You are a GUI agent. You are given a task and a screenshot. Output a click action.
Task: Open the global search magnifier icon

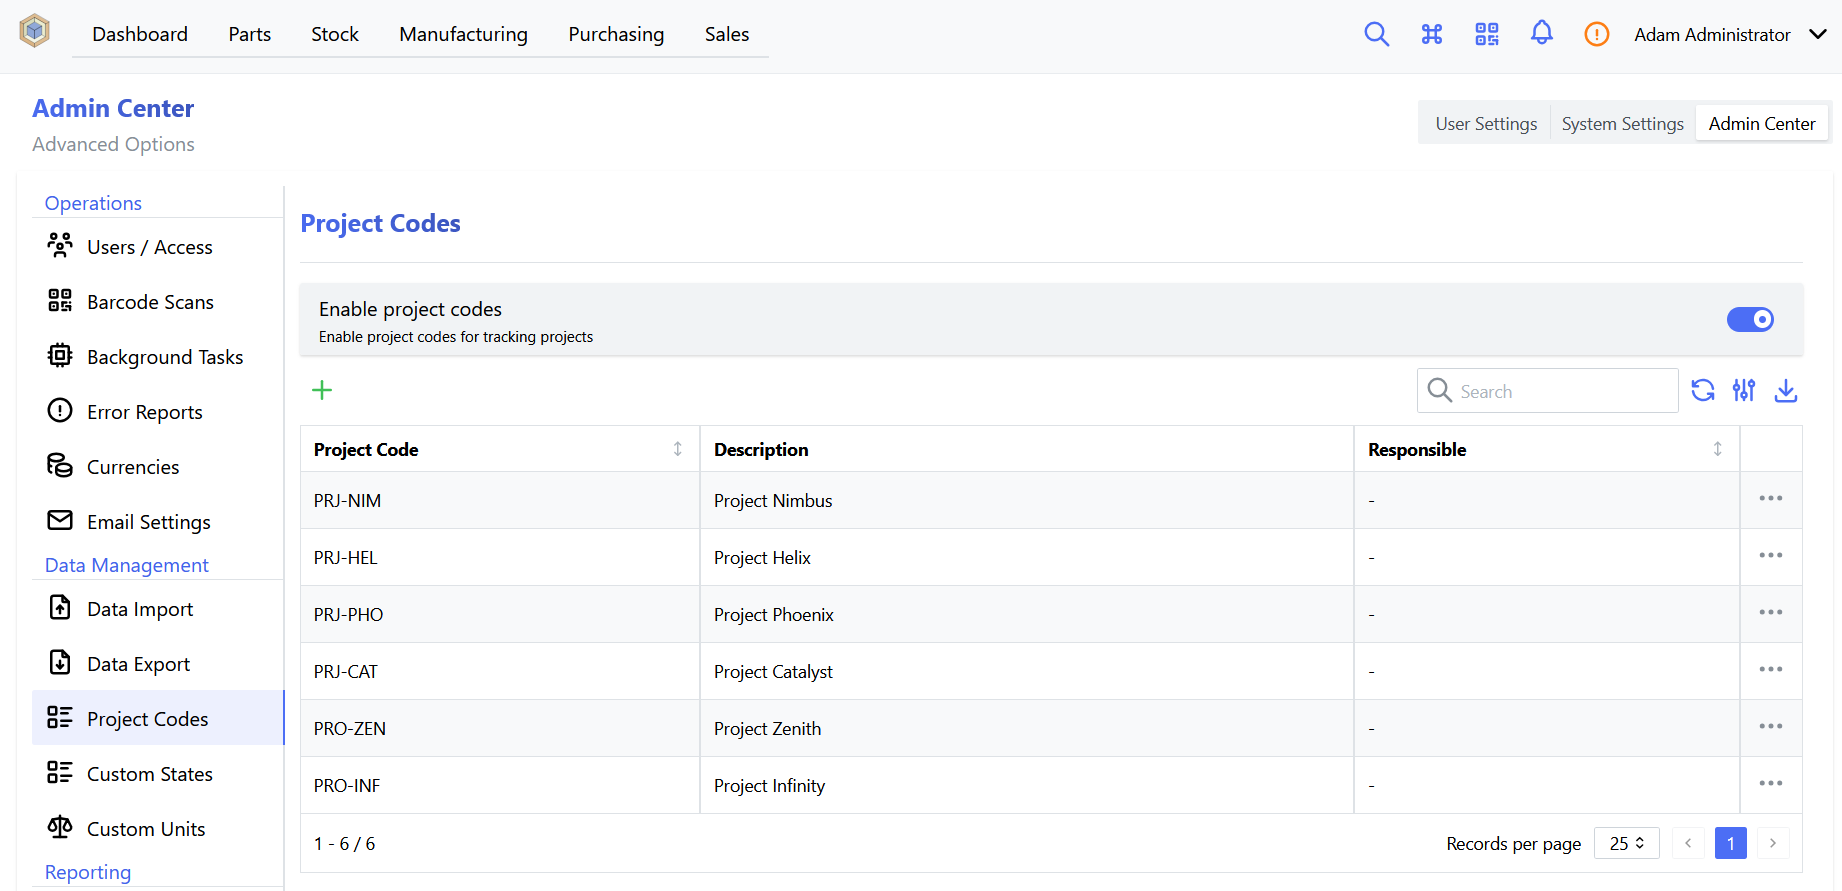tap(1376, 34)
